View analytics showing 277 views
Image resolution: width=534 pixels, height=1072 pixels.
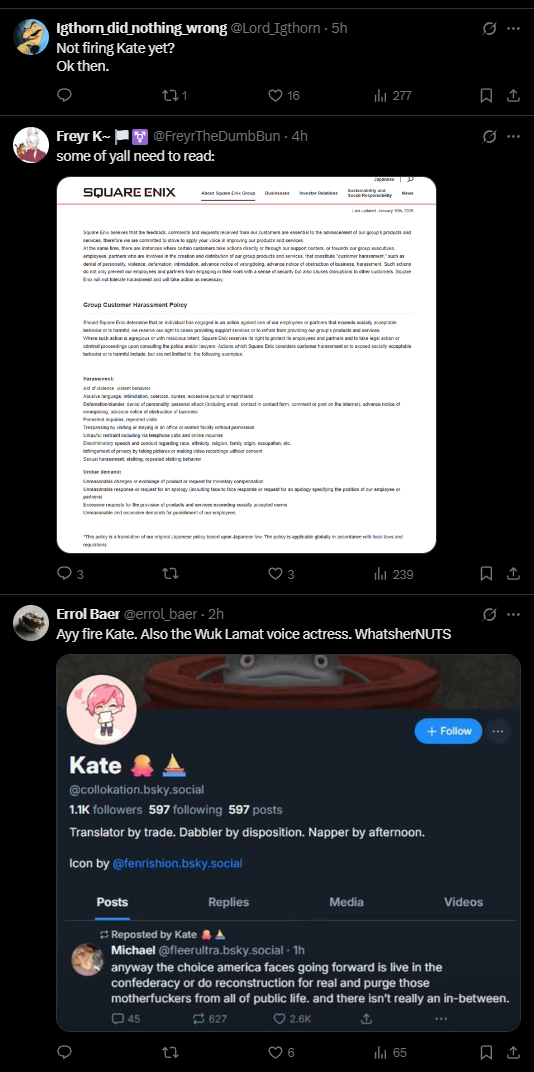point(392,96)
